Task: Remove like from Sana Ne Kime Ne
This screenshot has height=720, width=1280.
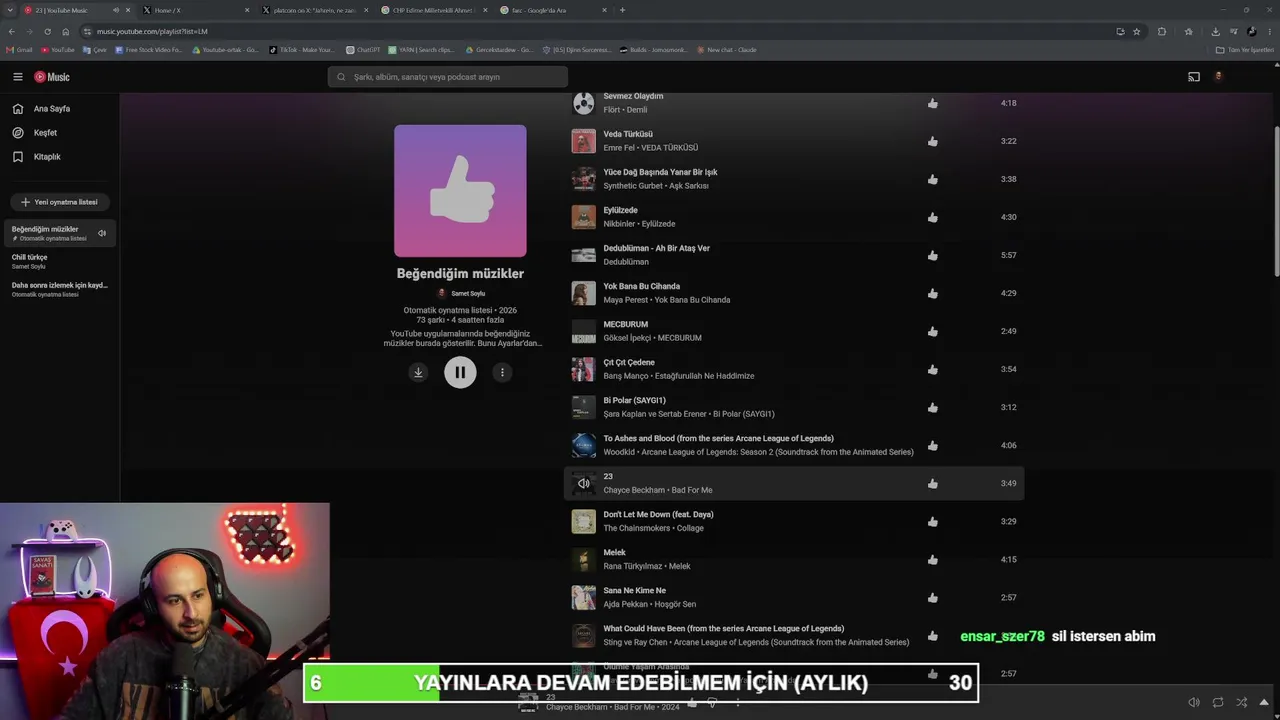Action: click(933, 597)
